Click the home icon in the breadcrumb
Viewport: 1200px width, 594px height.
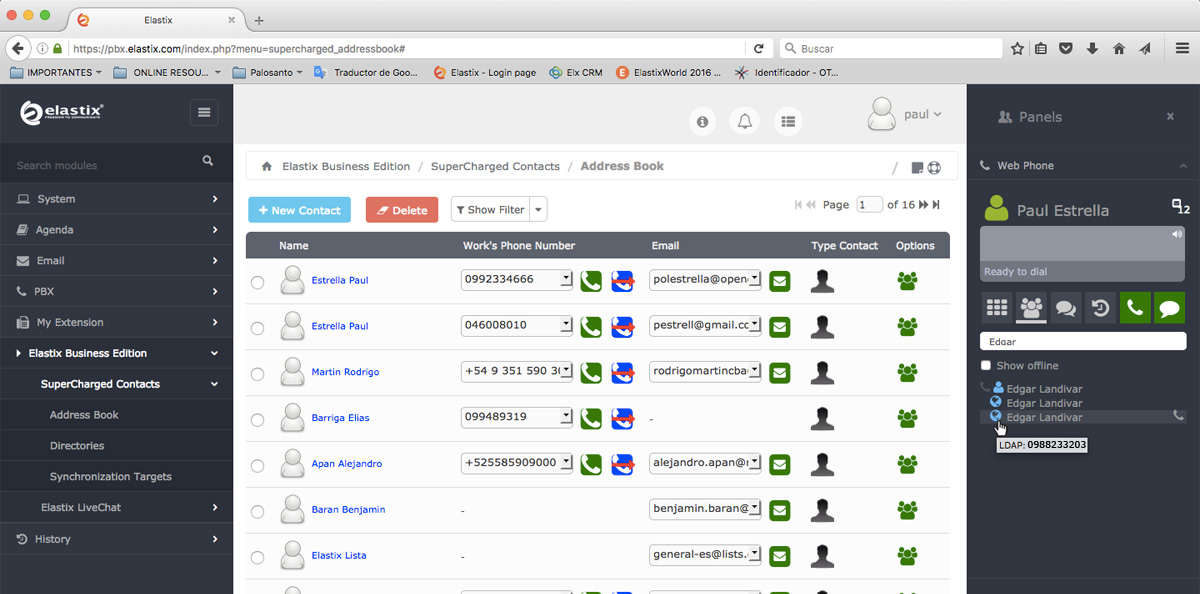[x=267, y=166]
